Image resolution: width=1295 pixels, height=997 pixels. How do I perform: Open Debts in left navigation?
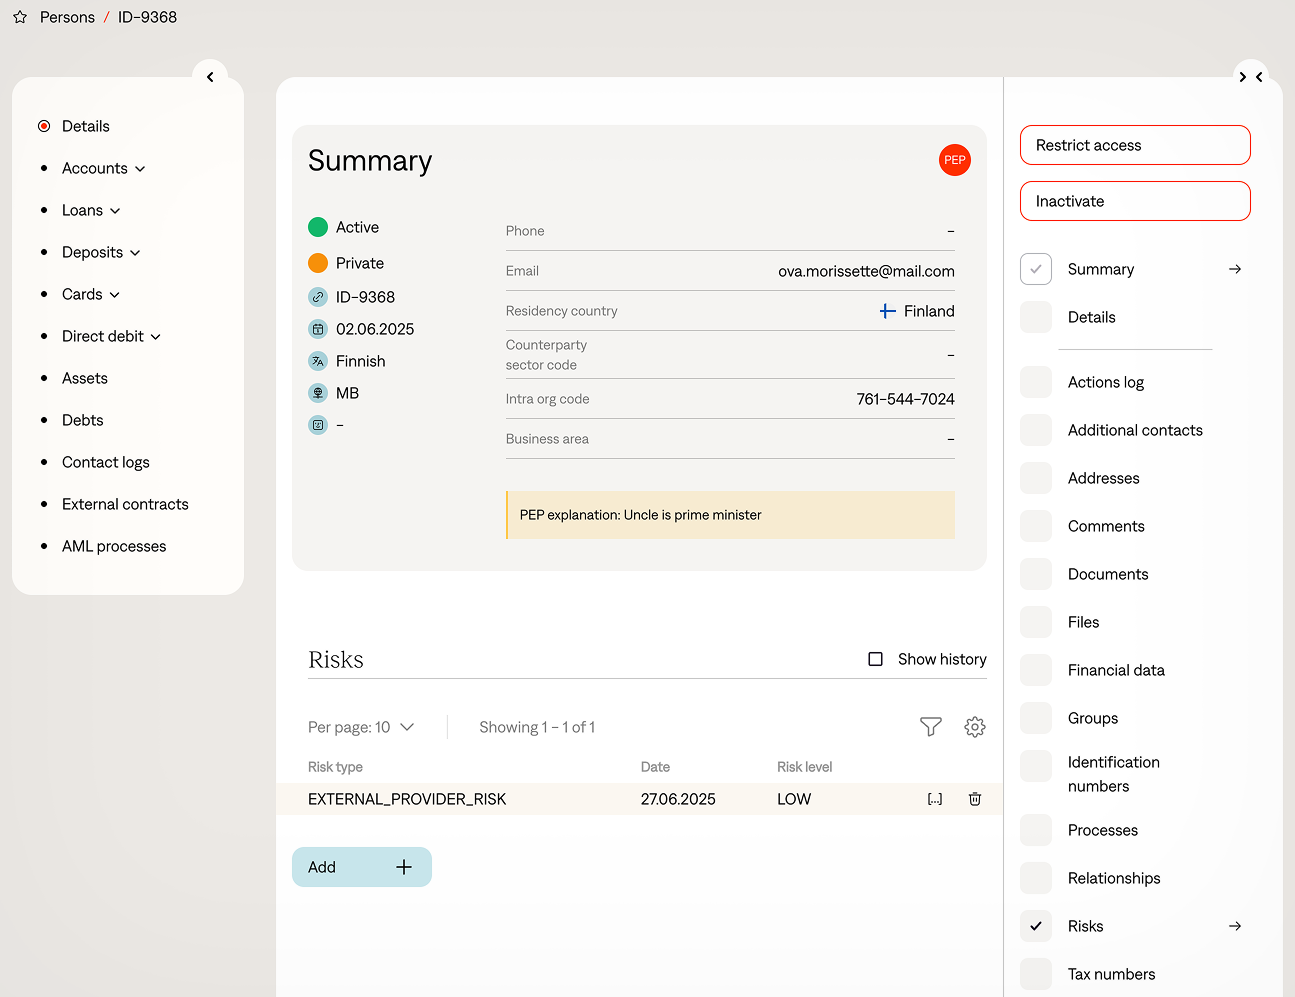pyautogui.click(x=83, y=420)
